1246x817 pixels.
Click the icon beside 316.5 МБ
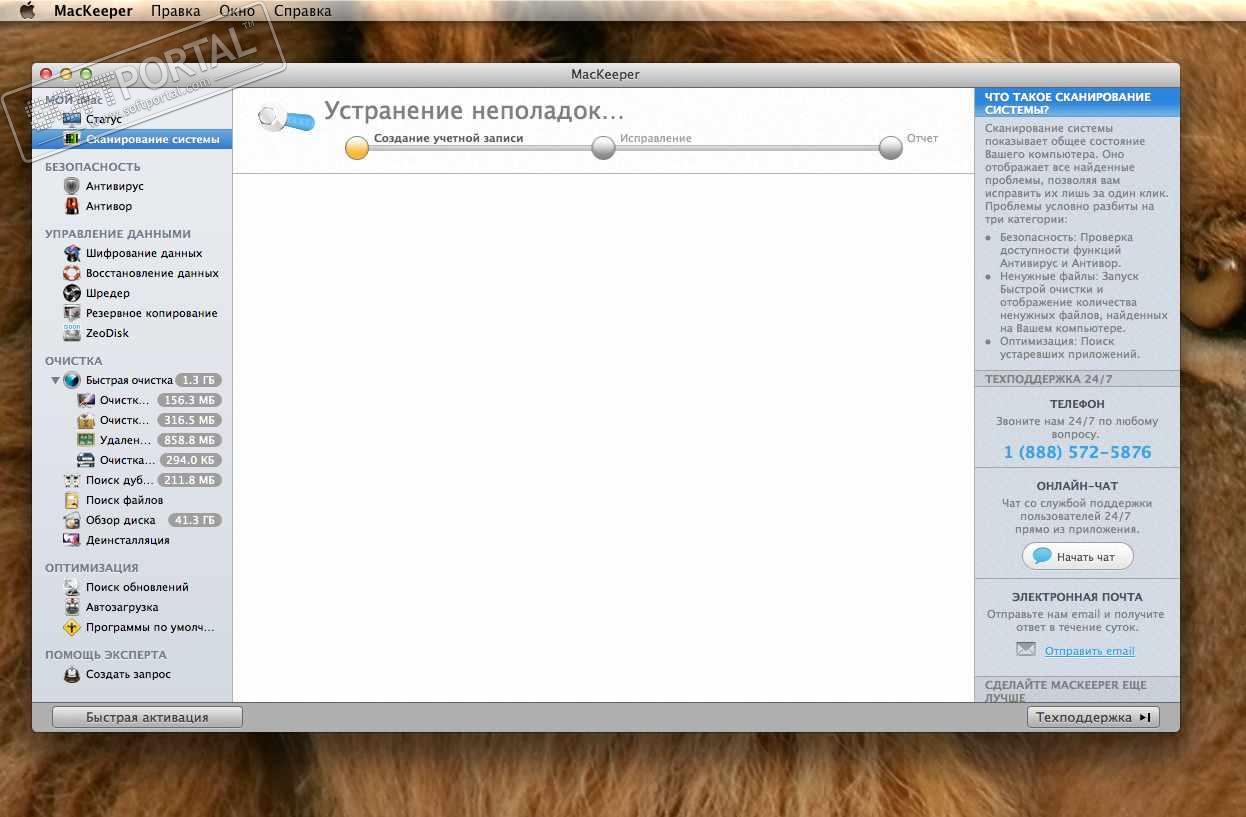coord(86,420)
